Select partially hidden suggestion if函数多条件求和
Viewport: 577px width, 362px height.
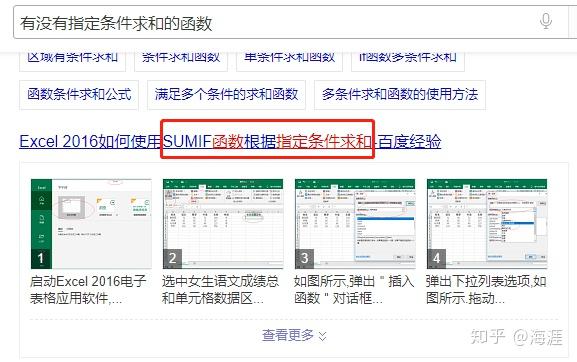tap(408, 61)
